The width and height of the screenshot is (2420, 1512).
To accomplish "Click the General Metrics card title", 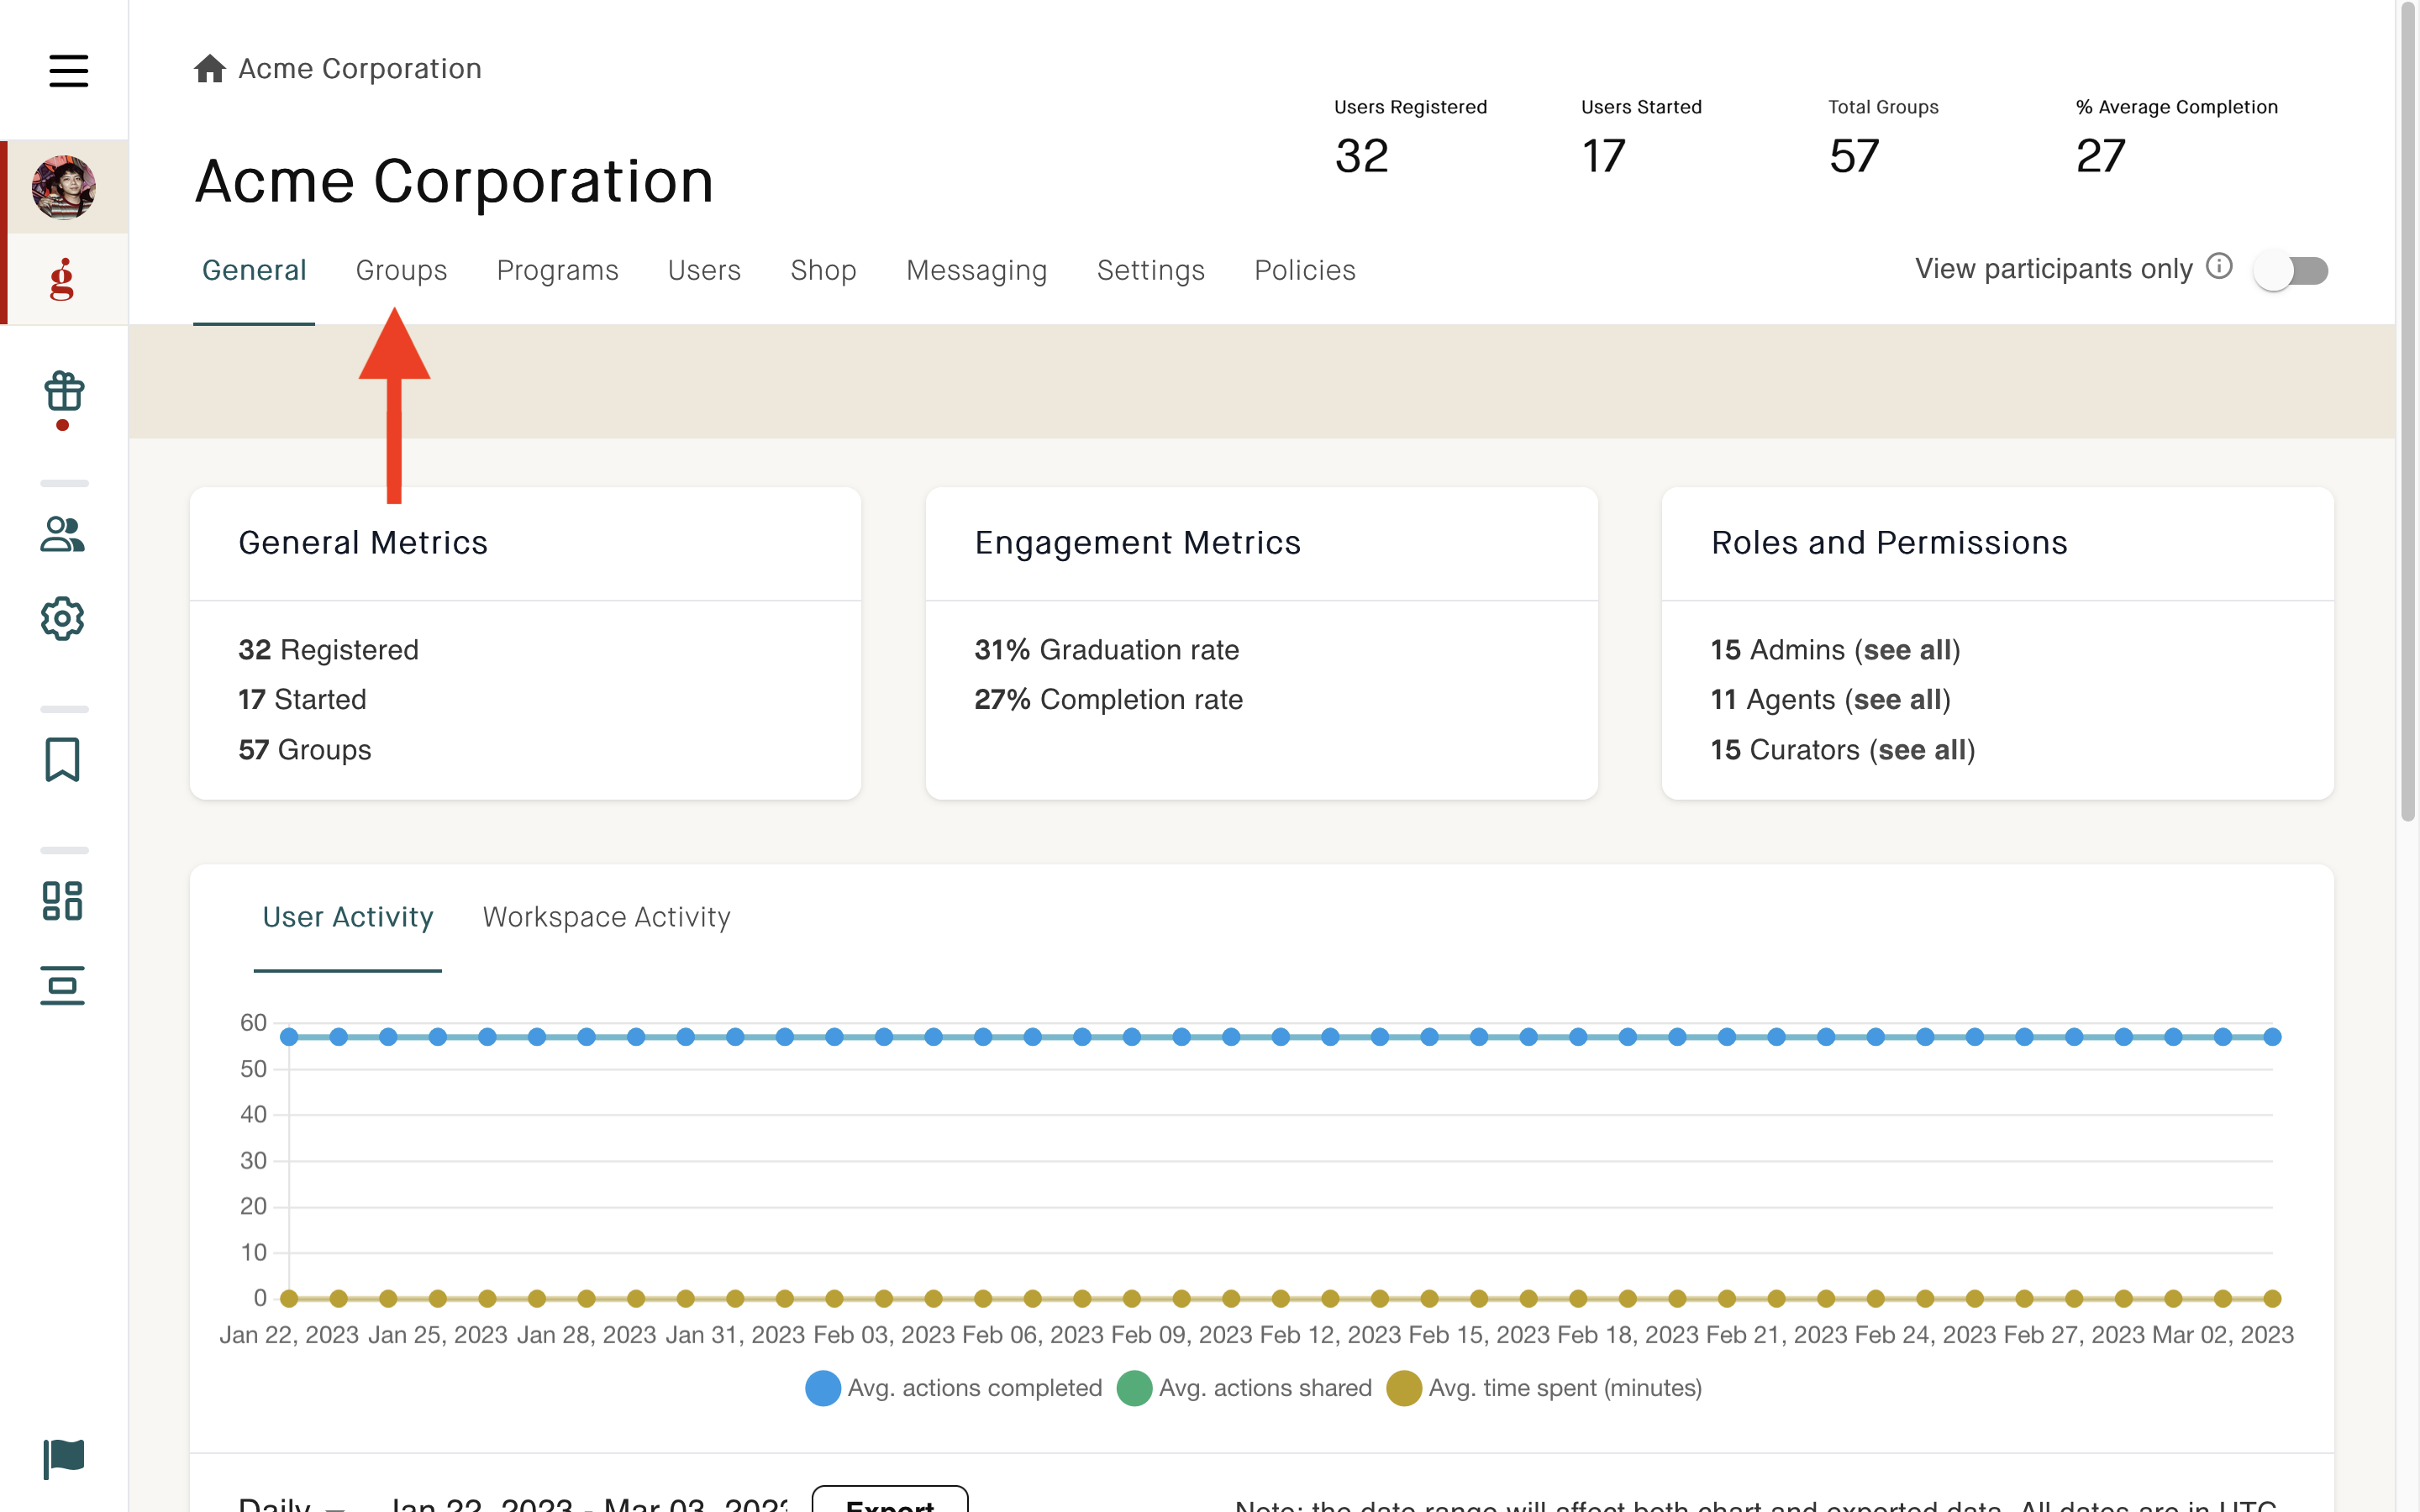I will (x=363, y=543).
